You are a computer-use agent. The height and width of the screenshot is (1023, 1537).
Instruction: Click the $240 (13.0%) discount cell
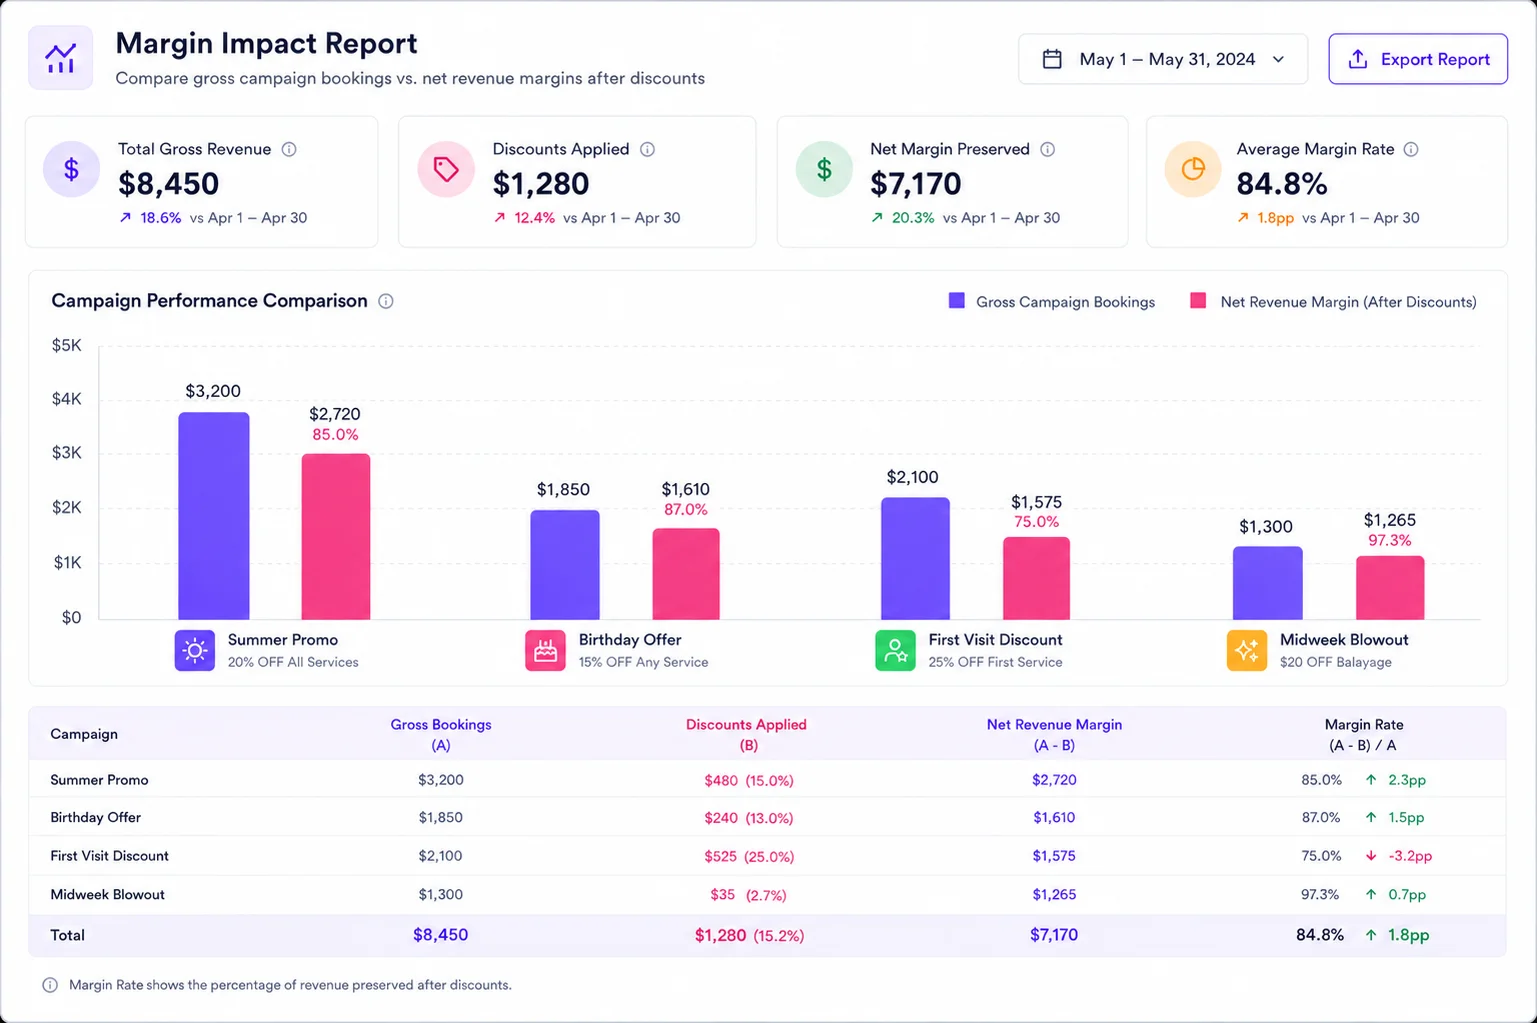pyautogui.click(x=748, y=818)
